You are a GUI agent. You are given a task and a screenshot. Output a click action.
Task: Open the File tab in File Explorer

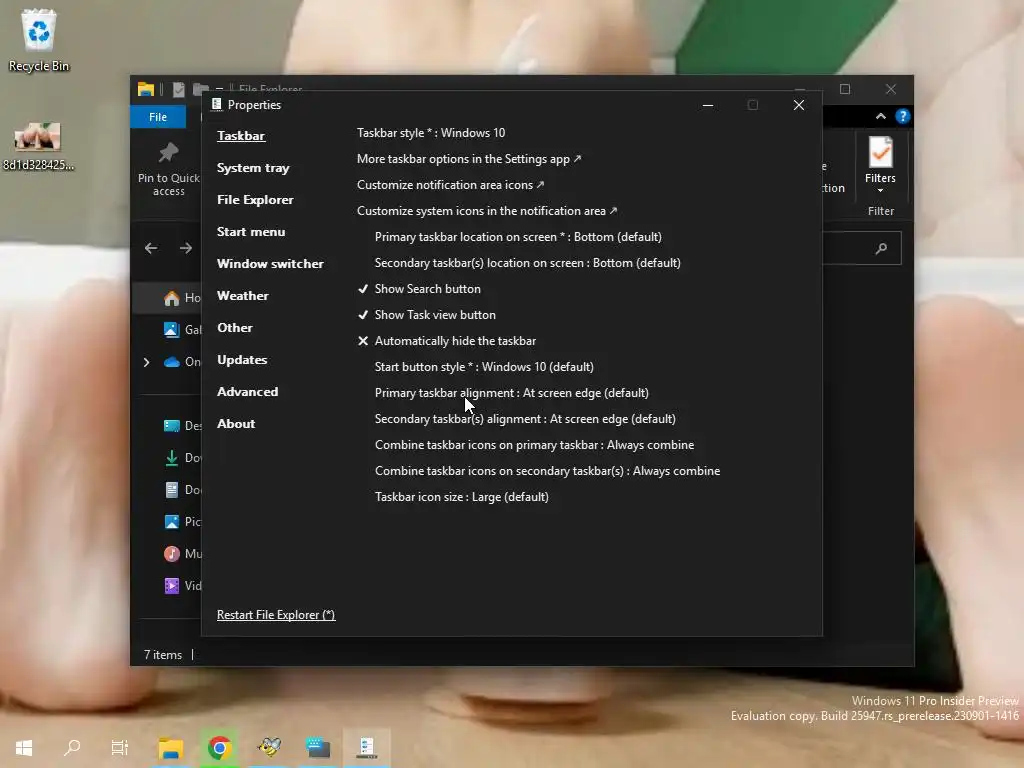(x=158, y=117)
